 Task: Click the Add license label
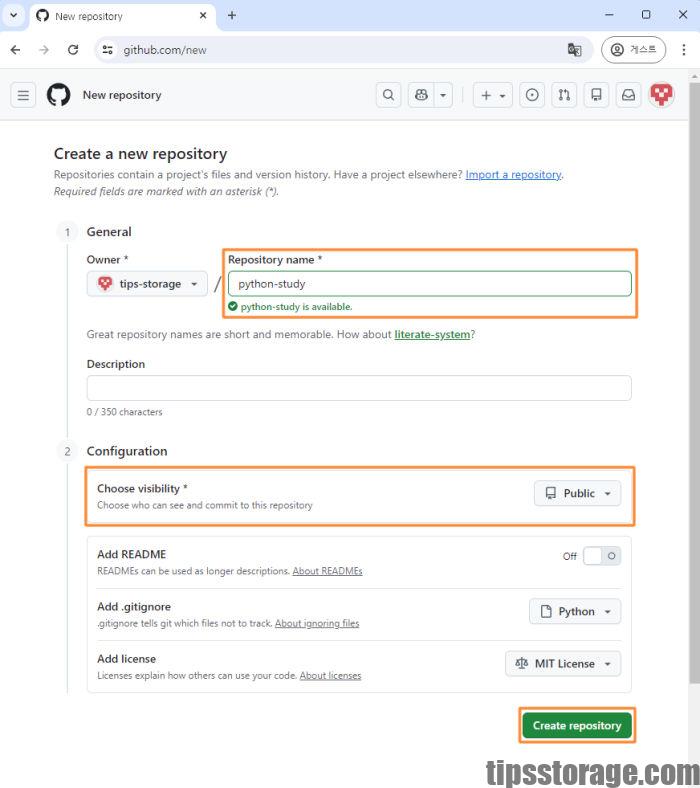point(127,659)
